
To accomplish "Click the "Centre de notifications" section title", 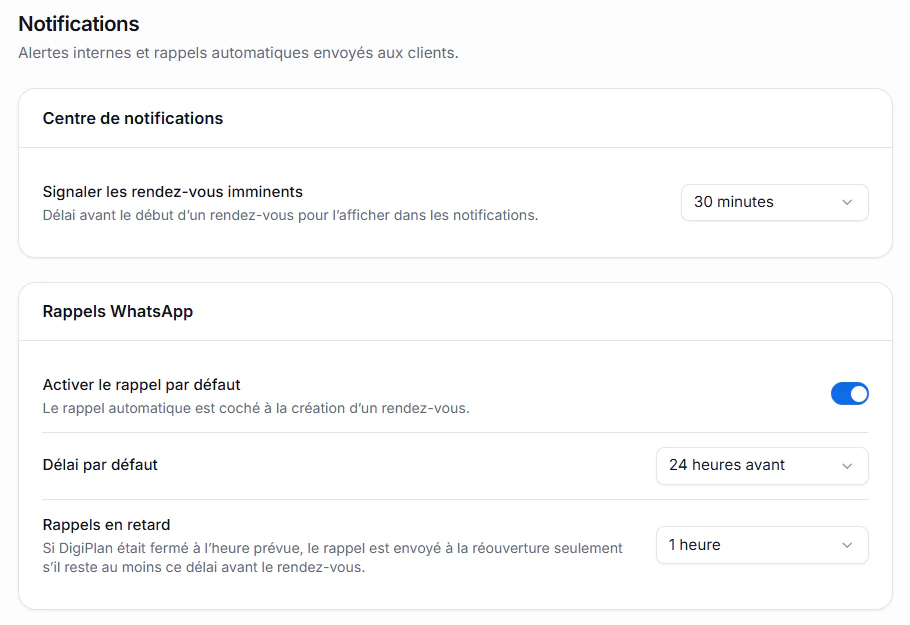I will [133, 118].
